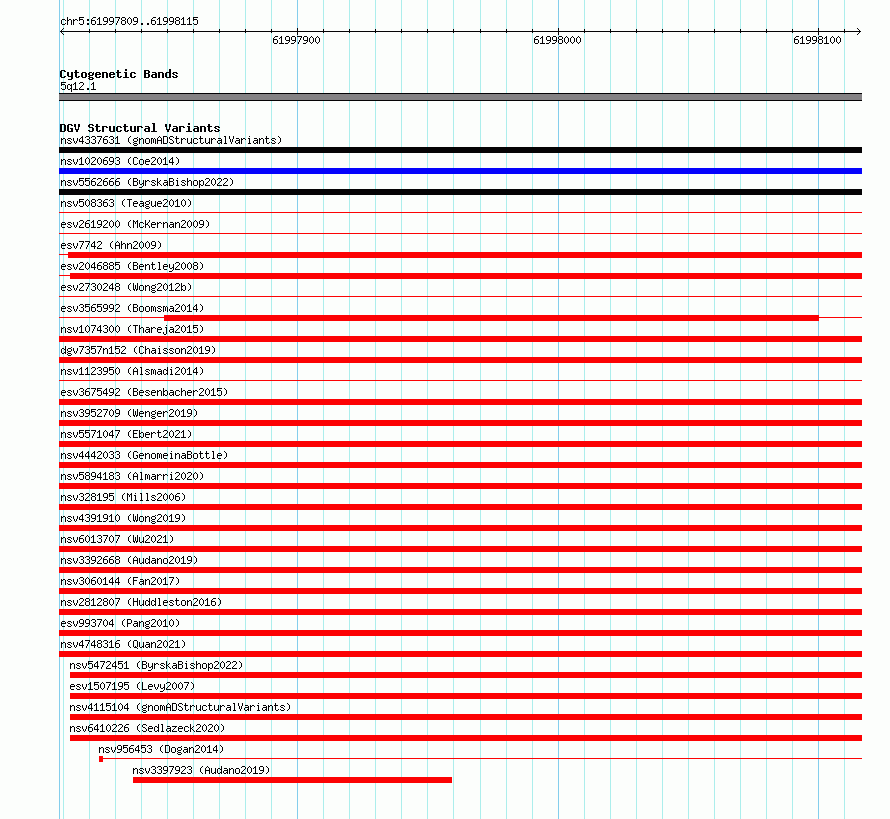Image resolution: width=890 pixels, height=819 pixels.
Task: Click the 61997900 ruler tick label
Action: point(296,40)
